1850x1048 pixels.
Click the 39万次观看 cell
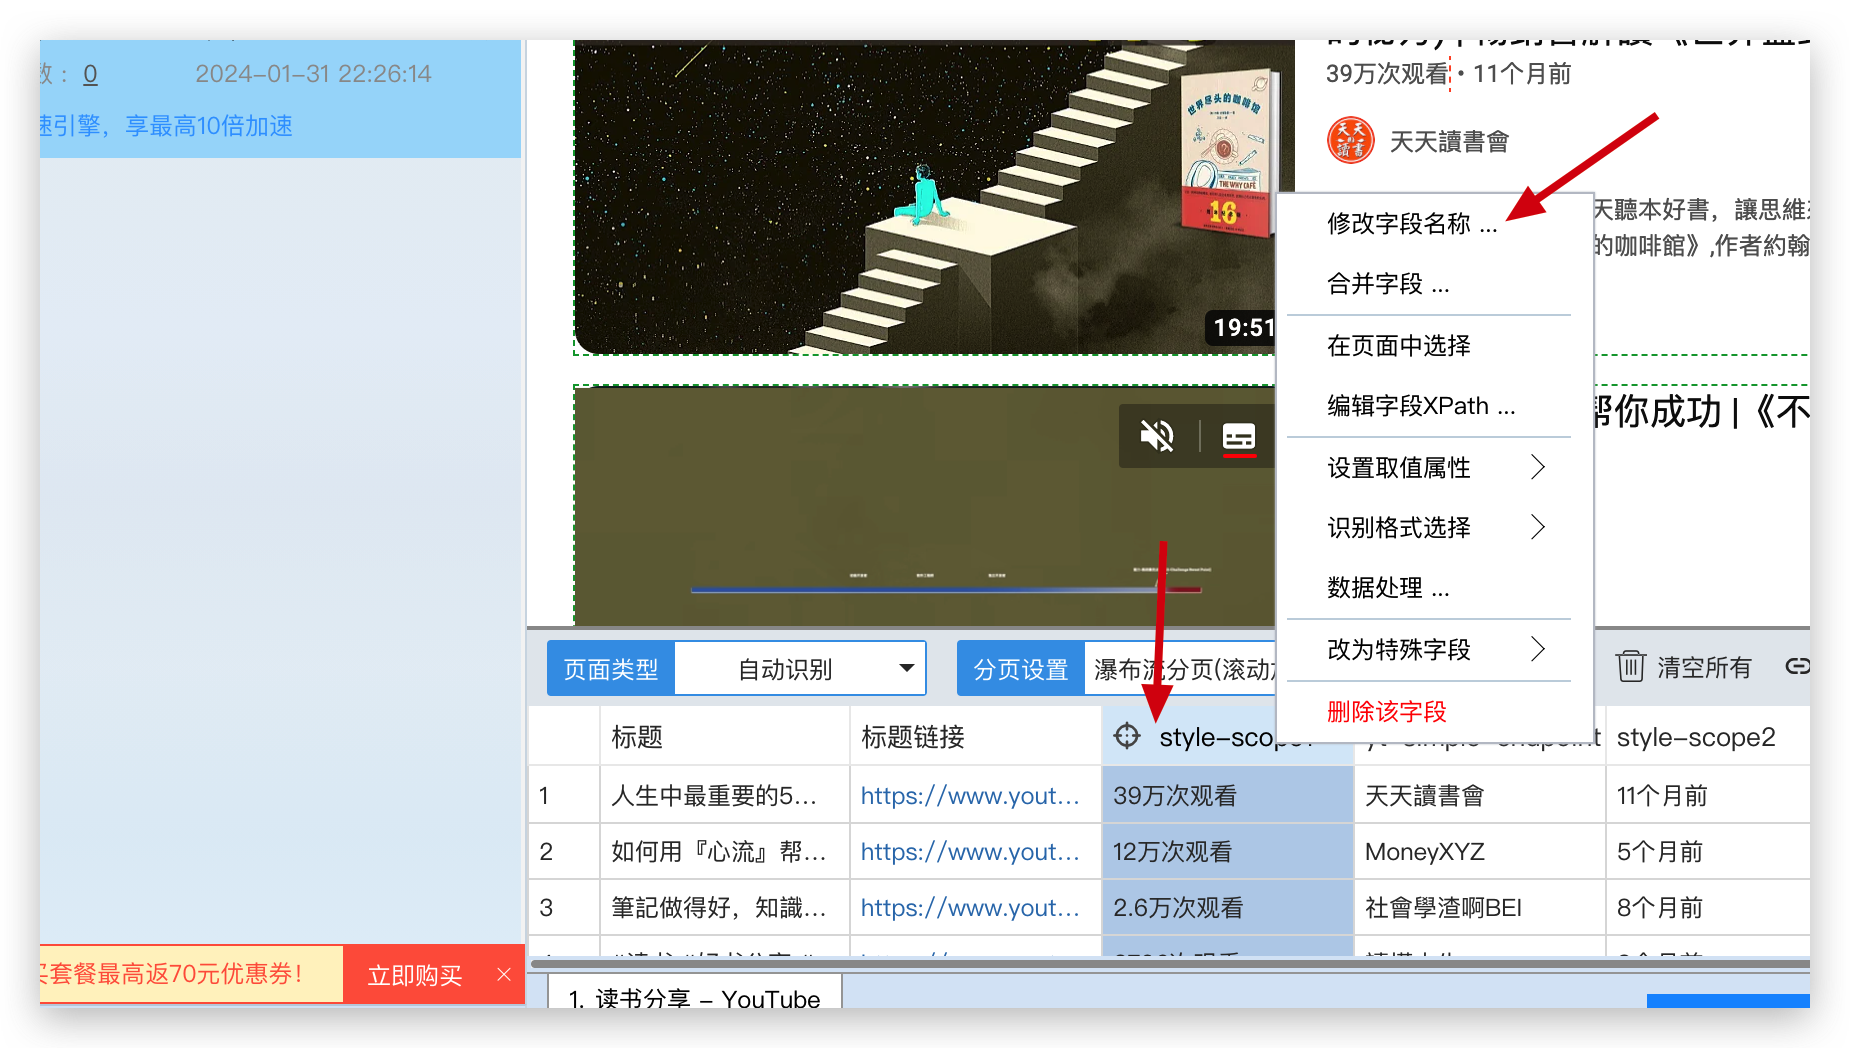coord(1227,796)
